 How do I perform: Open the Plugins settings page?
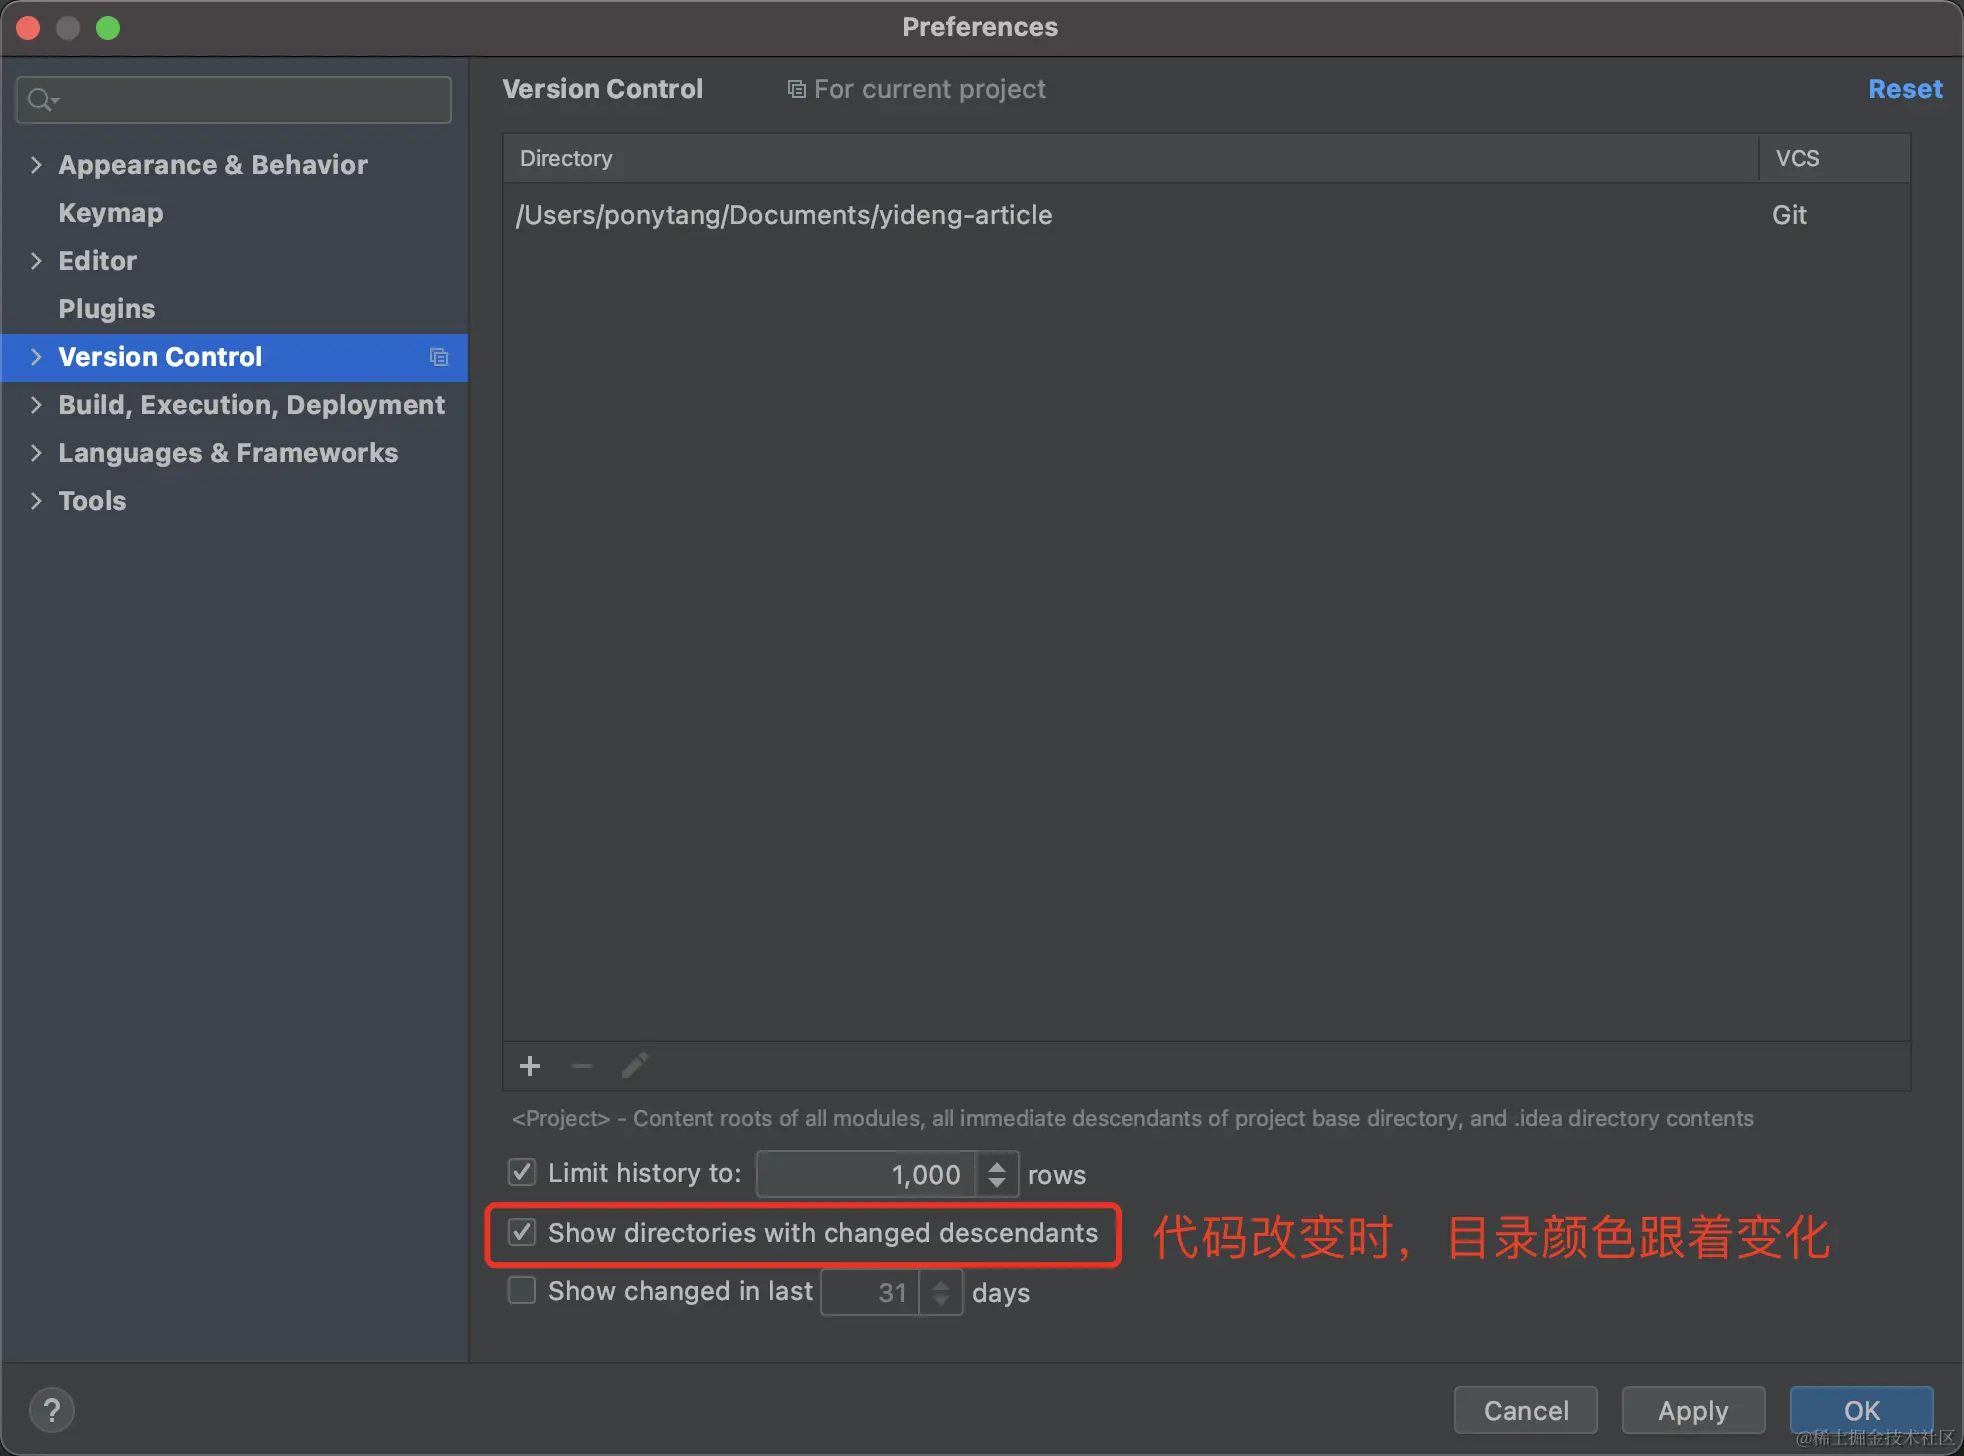[x=106, y=309]
